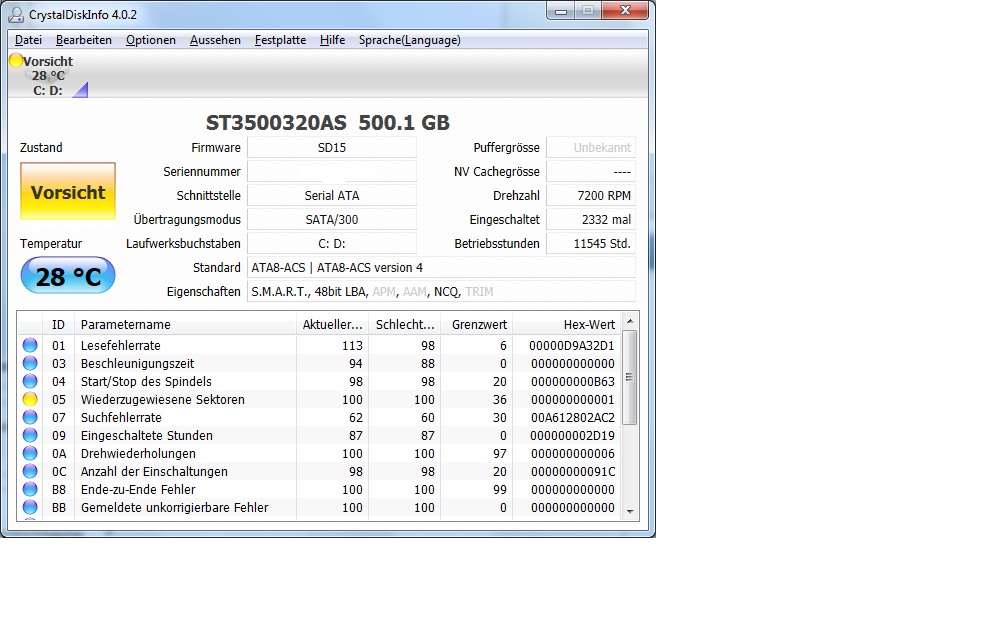Open the Bearbeiten menu

[x=84, y=40]
